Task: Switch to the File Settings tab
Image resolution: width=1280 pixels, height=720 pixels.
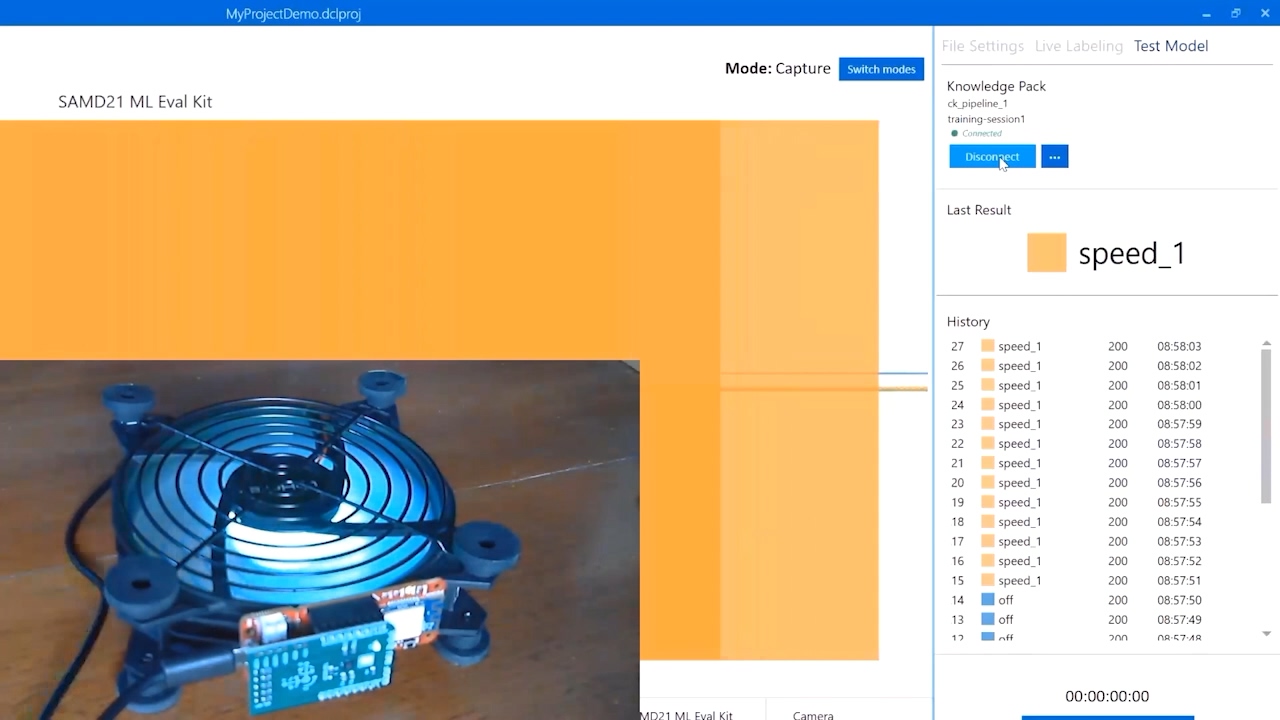Action: tap(982, 46)
